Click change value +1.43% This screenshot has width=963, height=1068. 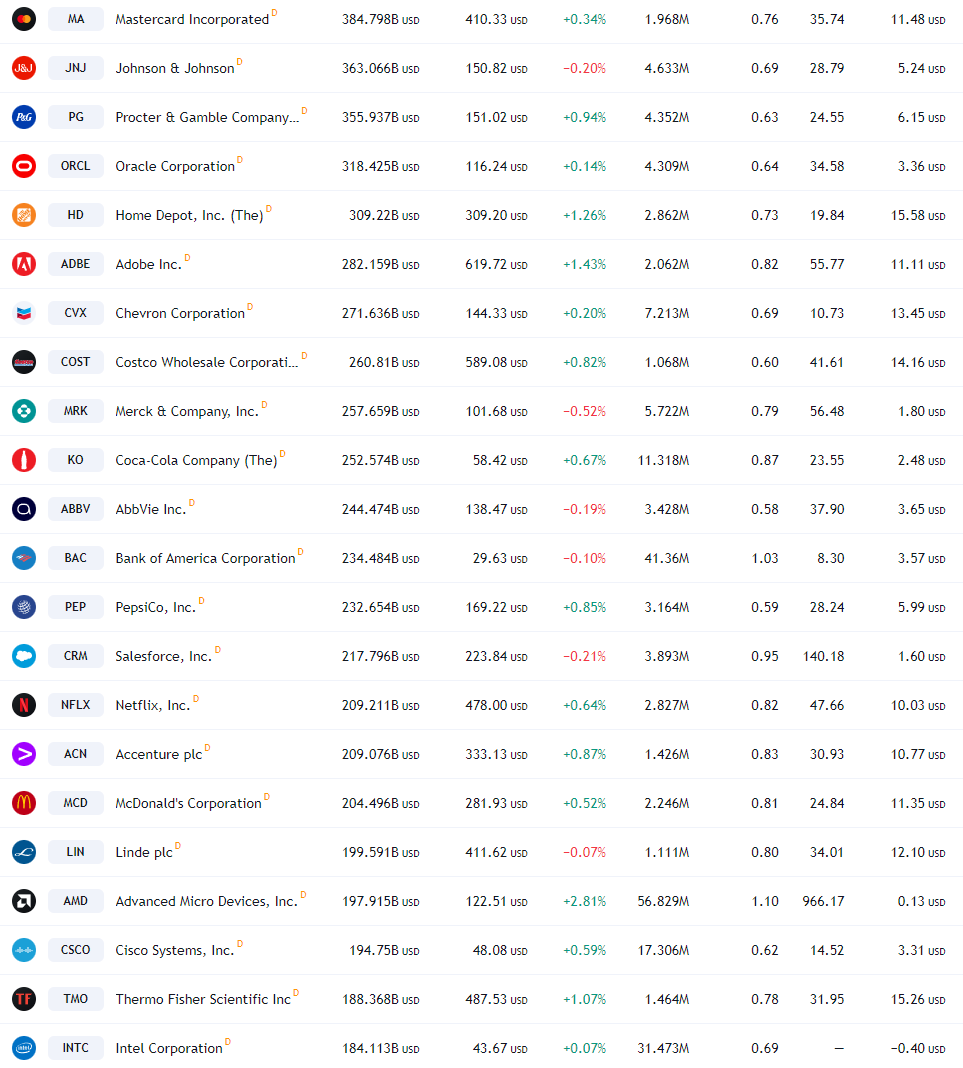pos(584,265)
